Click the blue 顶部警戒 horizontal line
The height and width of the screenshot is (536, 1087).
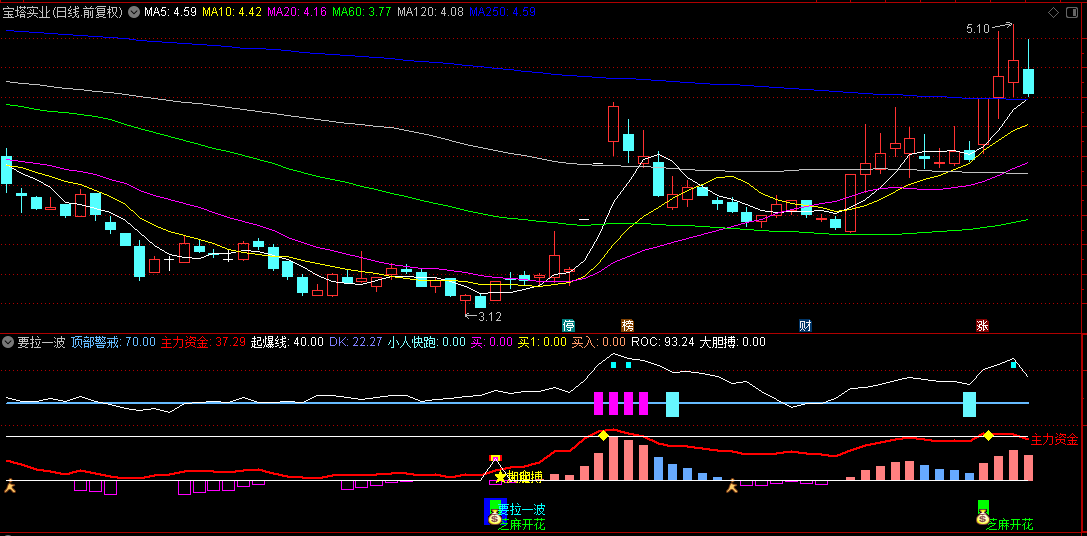(517, 403)
